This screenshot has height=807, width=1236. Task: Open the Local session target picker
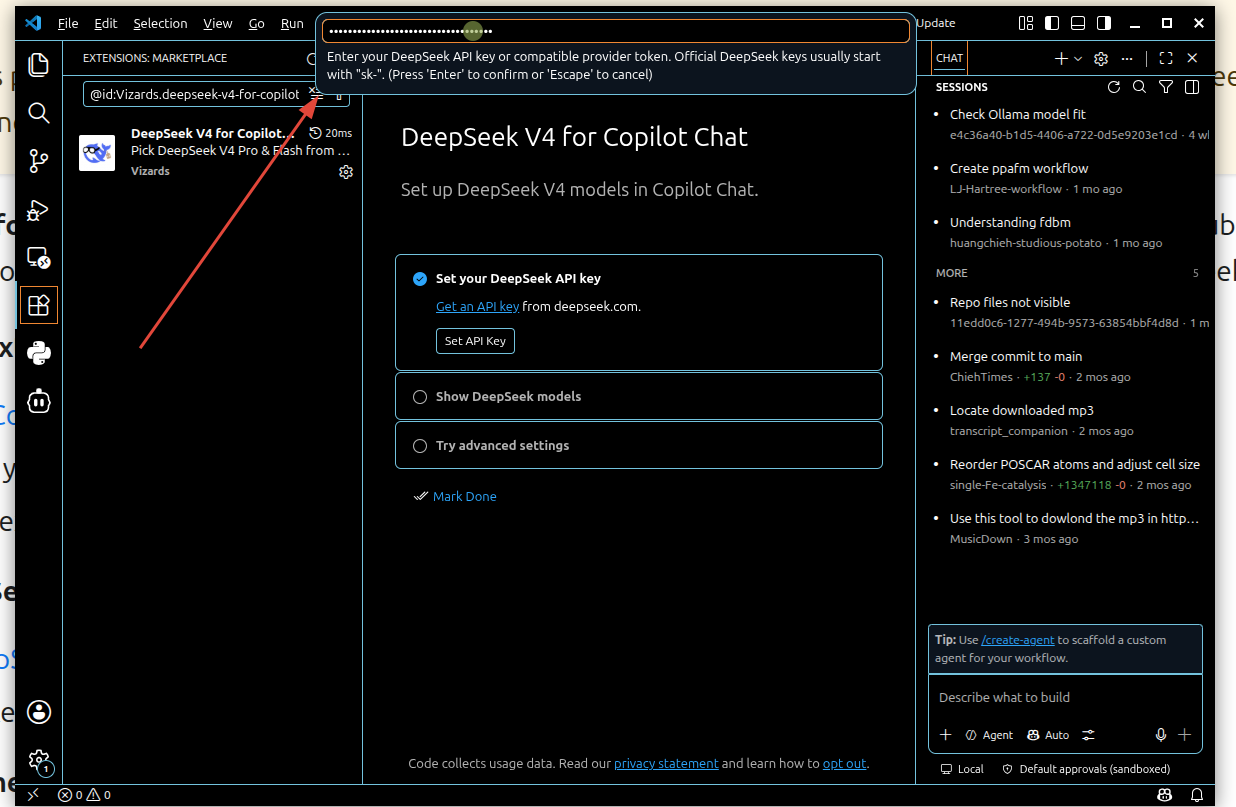tap(962, 769)
